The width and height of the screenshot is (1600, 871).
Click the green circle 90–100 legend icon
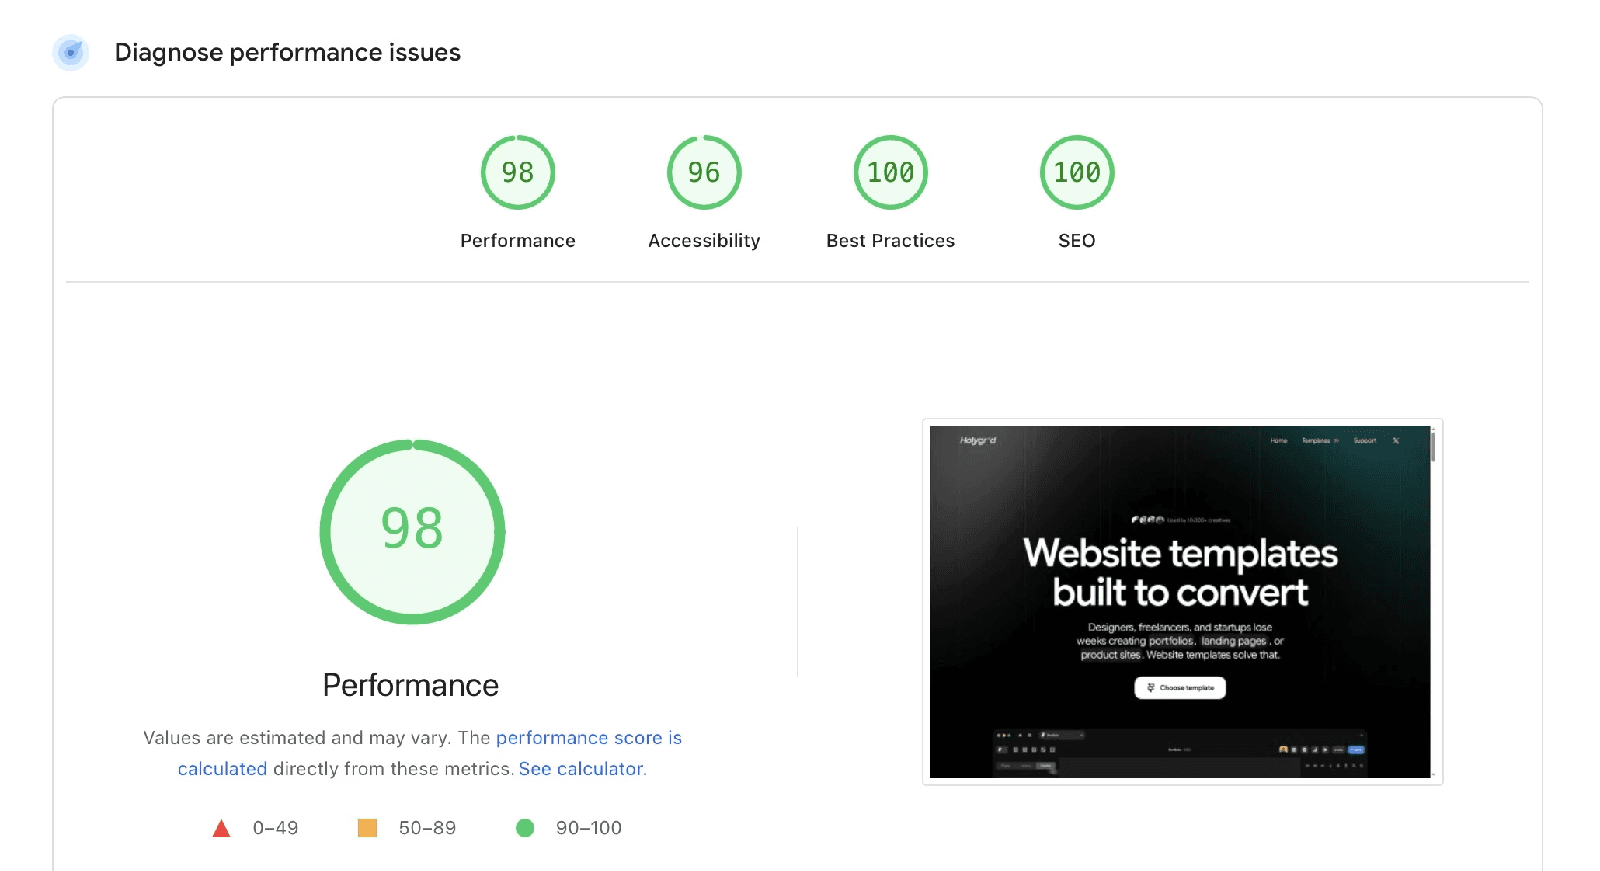click(525, 828)
